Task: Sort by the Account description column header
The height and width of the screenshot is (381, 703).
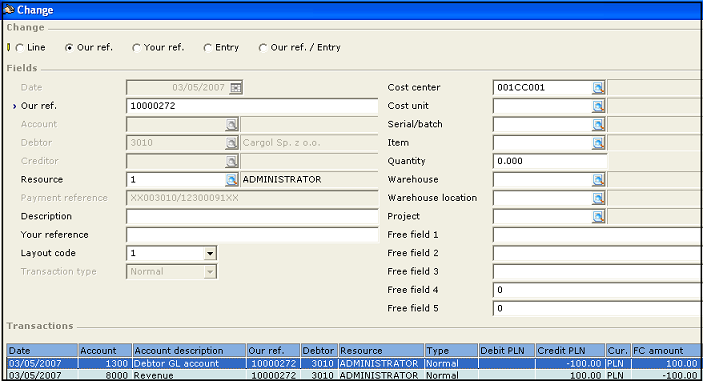Action: click(x=189, y=350)
